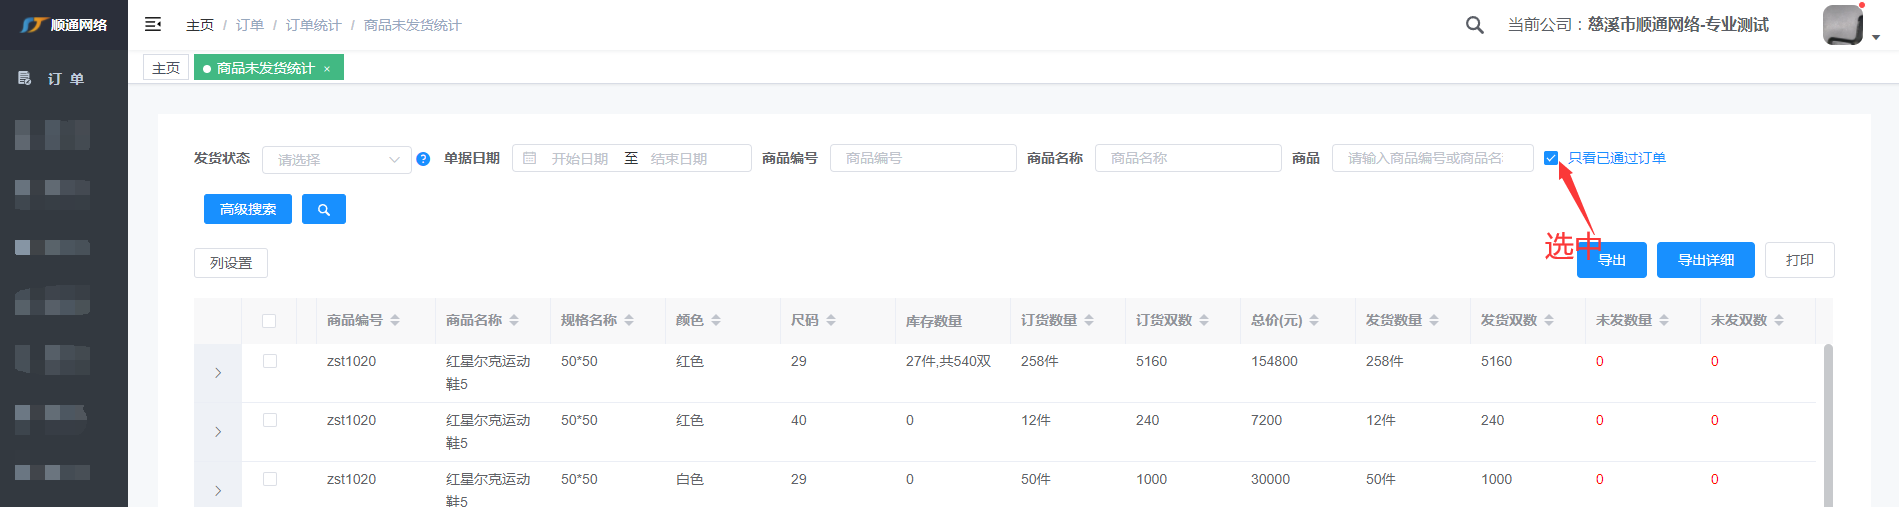Click the help question mark beside 发货状态
The height and width of the screenshot is (507, 1899).
click(x=423, y=159)
